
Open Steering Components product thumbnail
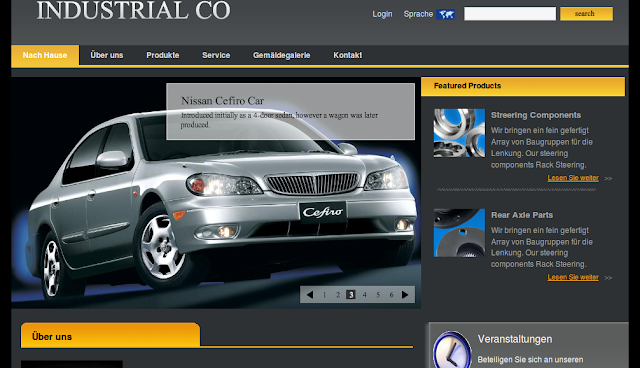[459, 133]
